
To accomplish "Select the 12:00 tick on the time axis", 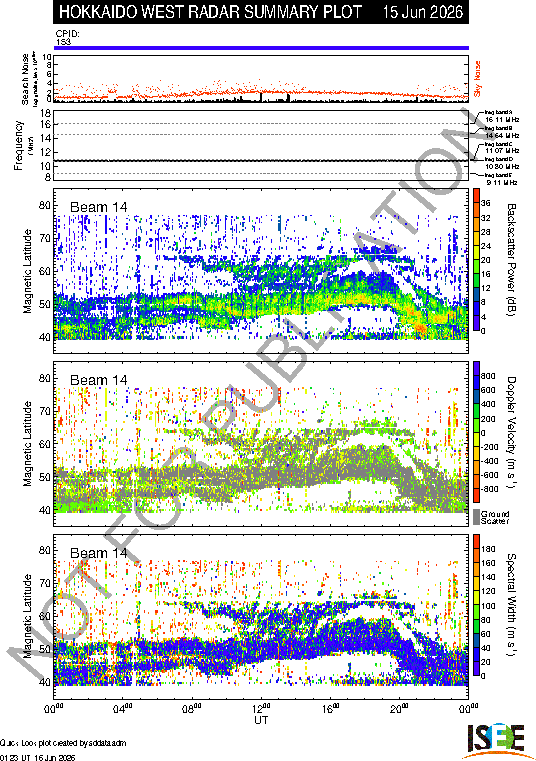I will pyautogui.click(x=261, y=708).
